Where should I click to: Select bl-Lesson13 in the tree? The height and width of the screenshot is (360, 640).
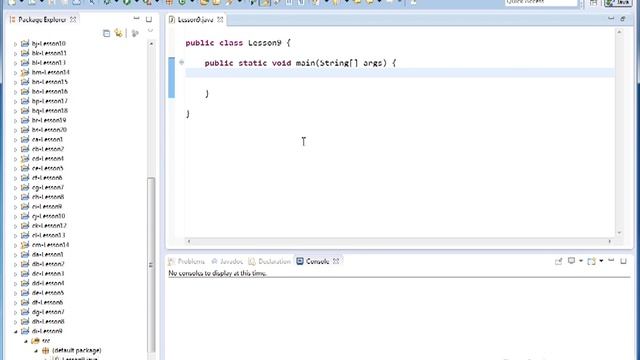tap(49, 62)
